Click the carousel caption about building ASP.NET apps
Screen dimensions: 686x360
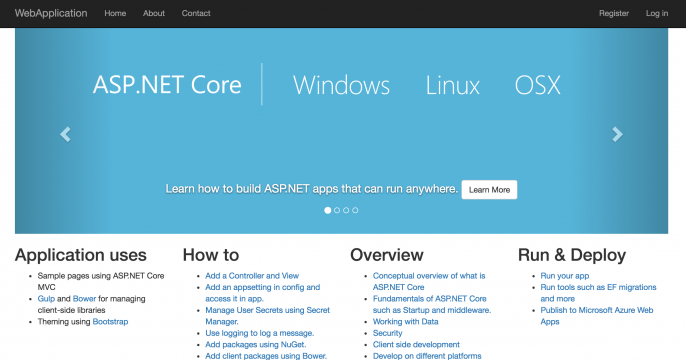coord(312,189)
